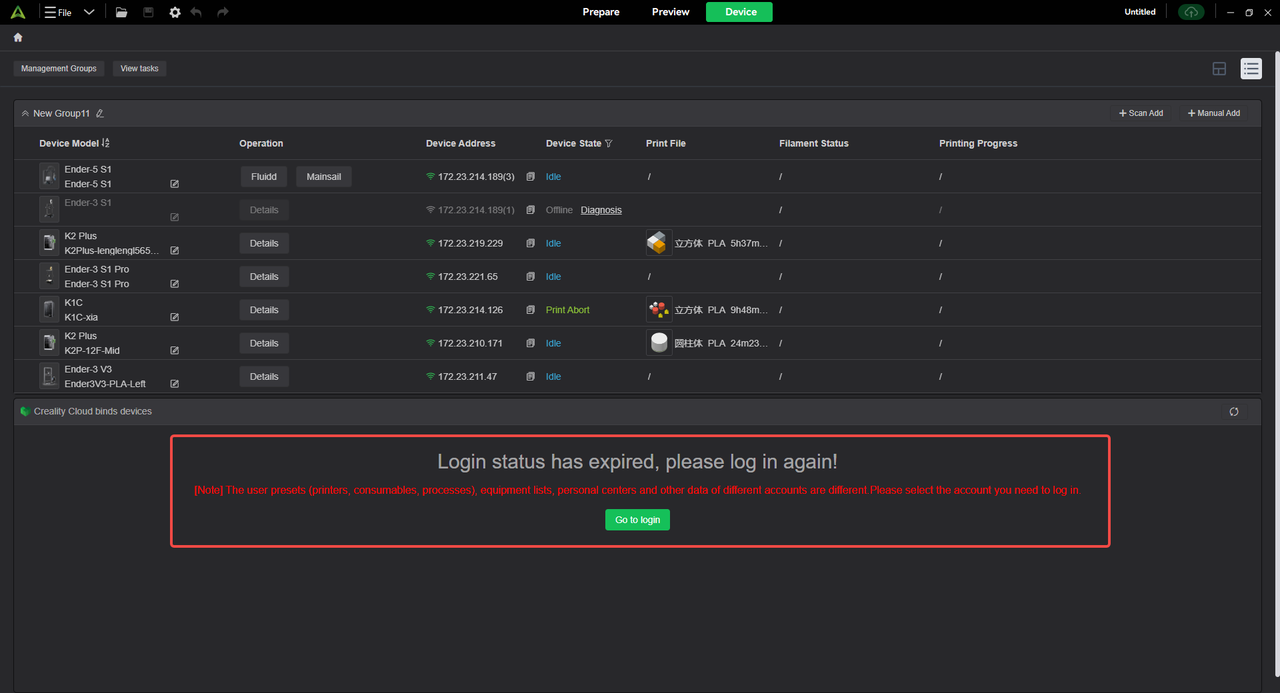
Task: Edit the K1C-xia device name
Action: pyautogui.click(x=174, y=317)
